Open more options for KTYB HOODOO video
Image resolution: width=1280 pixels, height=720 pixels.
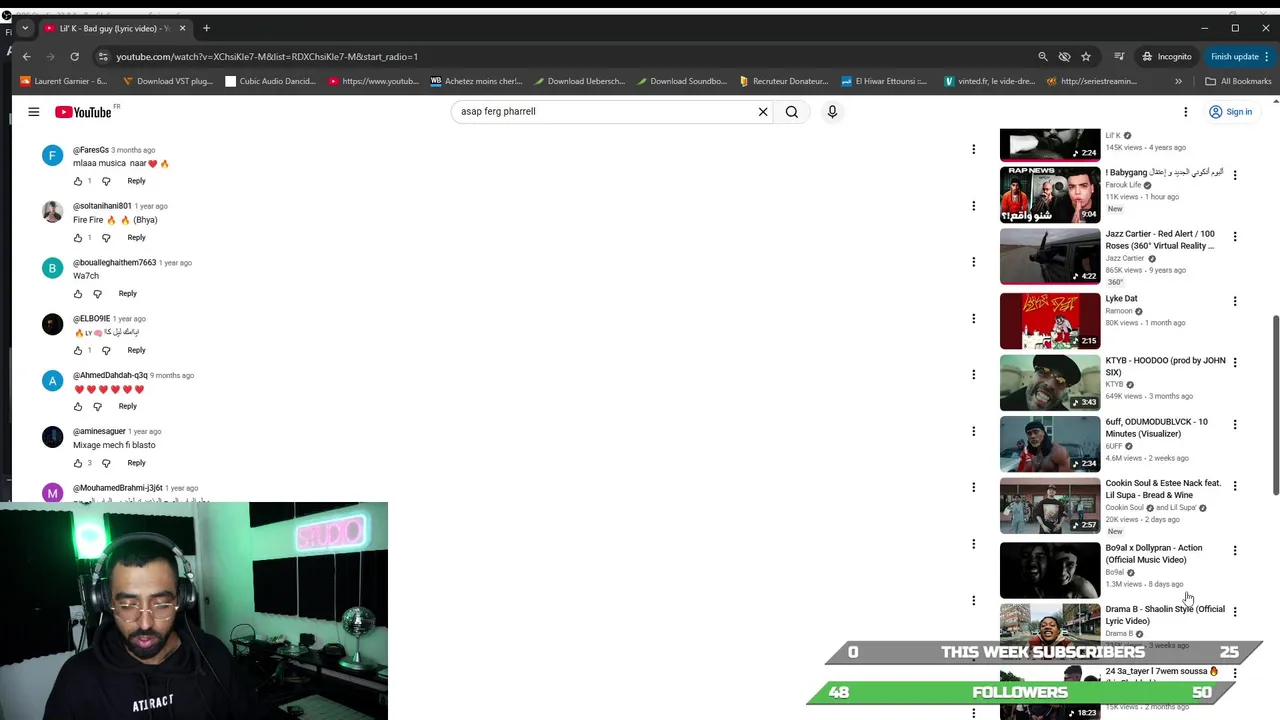(x=1235, y=362)
